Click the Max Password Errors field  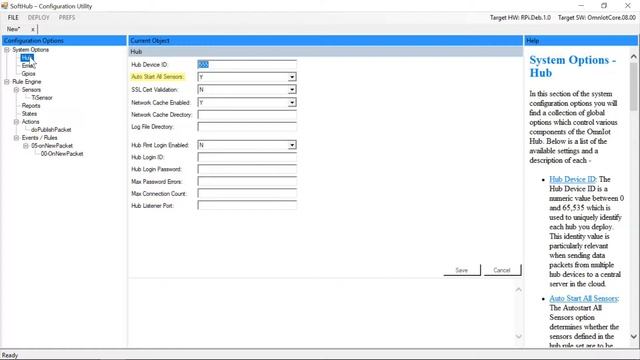click(247, 181)
